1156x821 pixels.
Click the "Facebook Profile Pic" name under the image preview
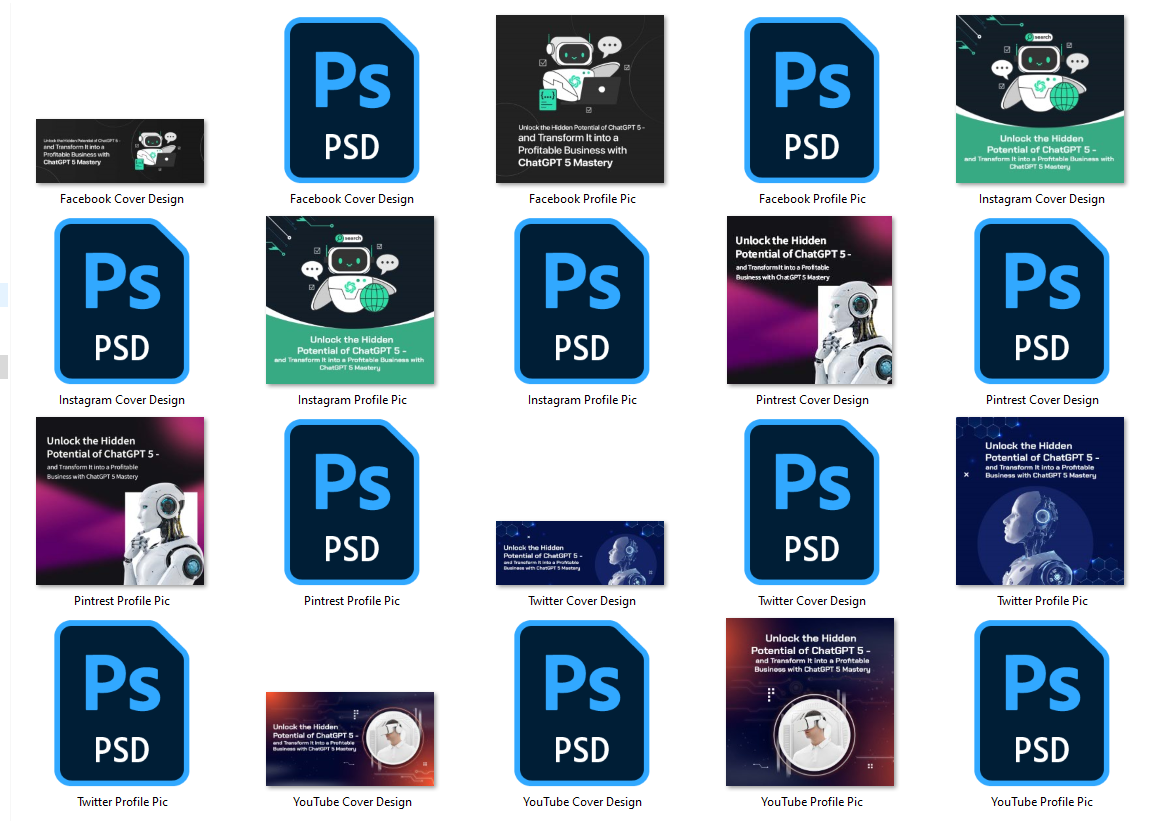pyautogui.click(x=582, y=199)
